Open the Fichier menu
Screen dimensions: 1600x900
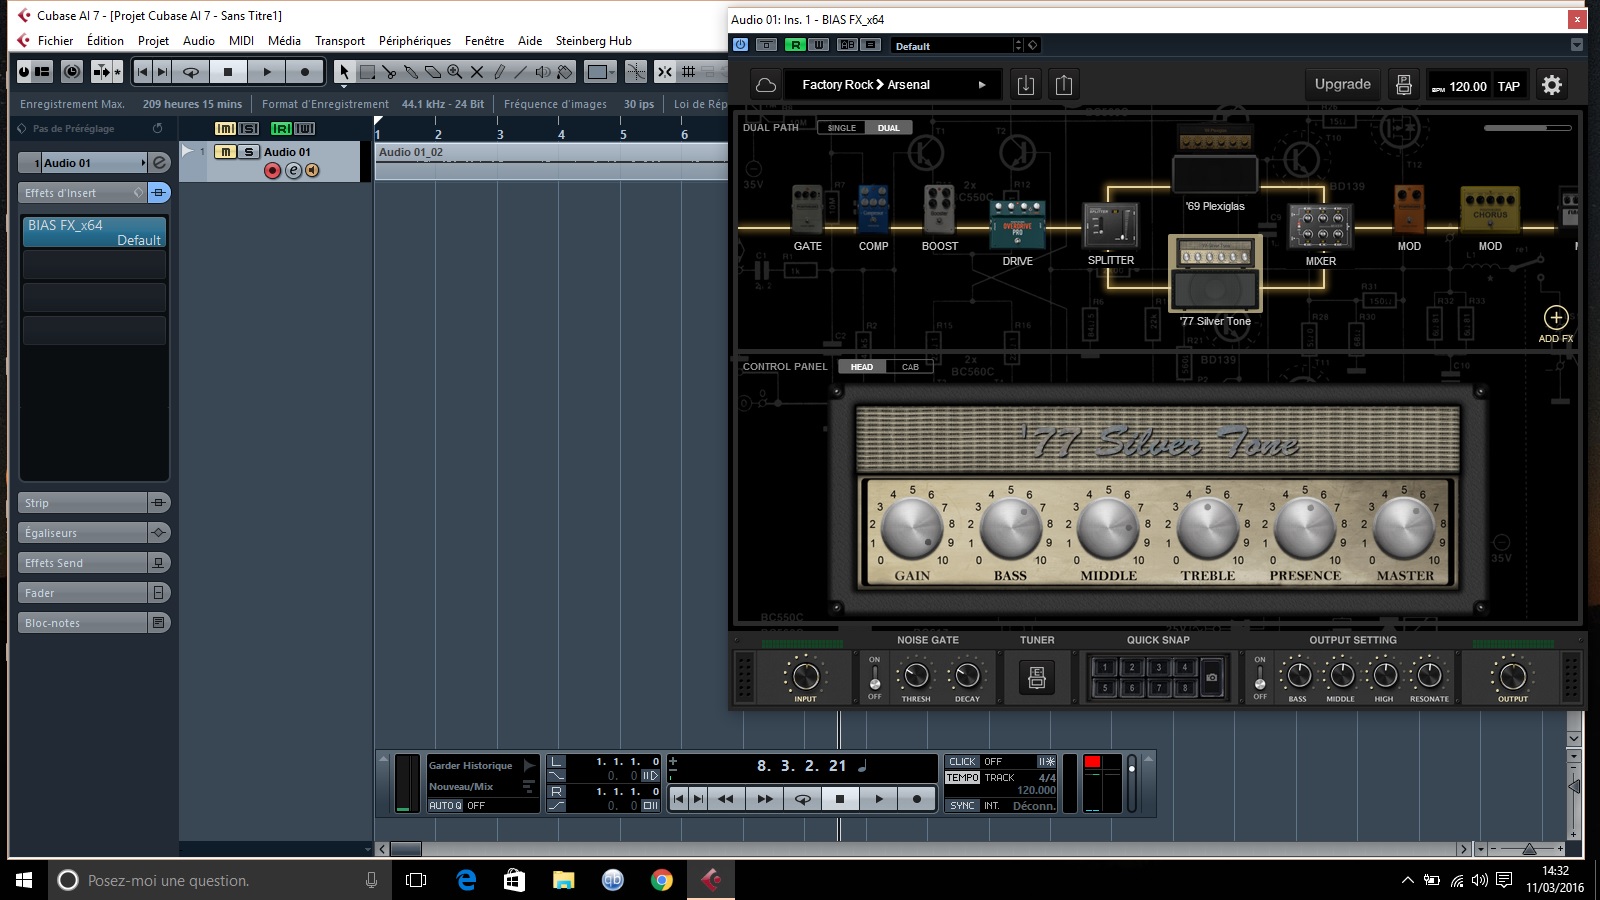pyautogui.click(x=55, y=41)
